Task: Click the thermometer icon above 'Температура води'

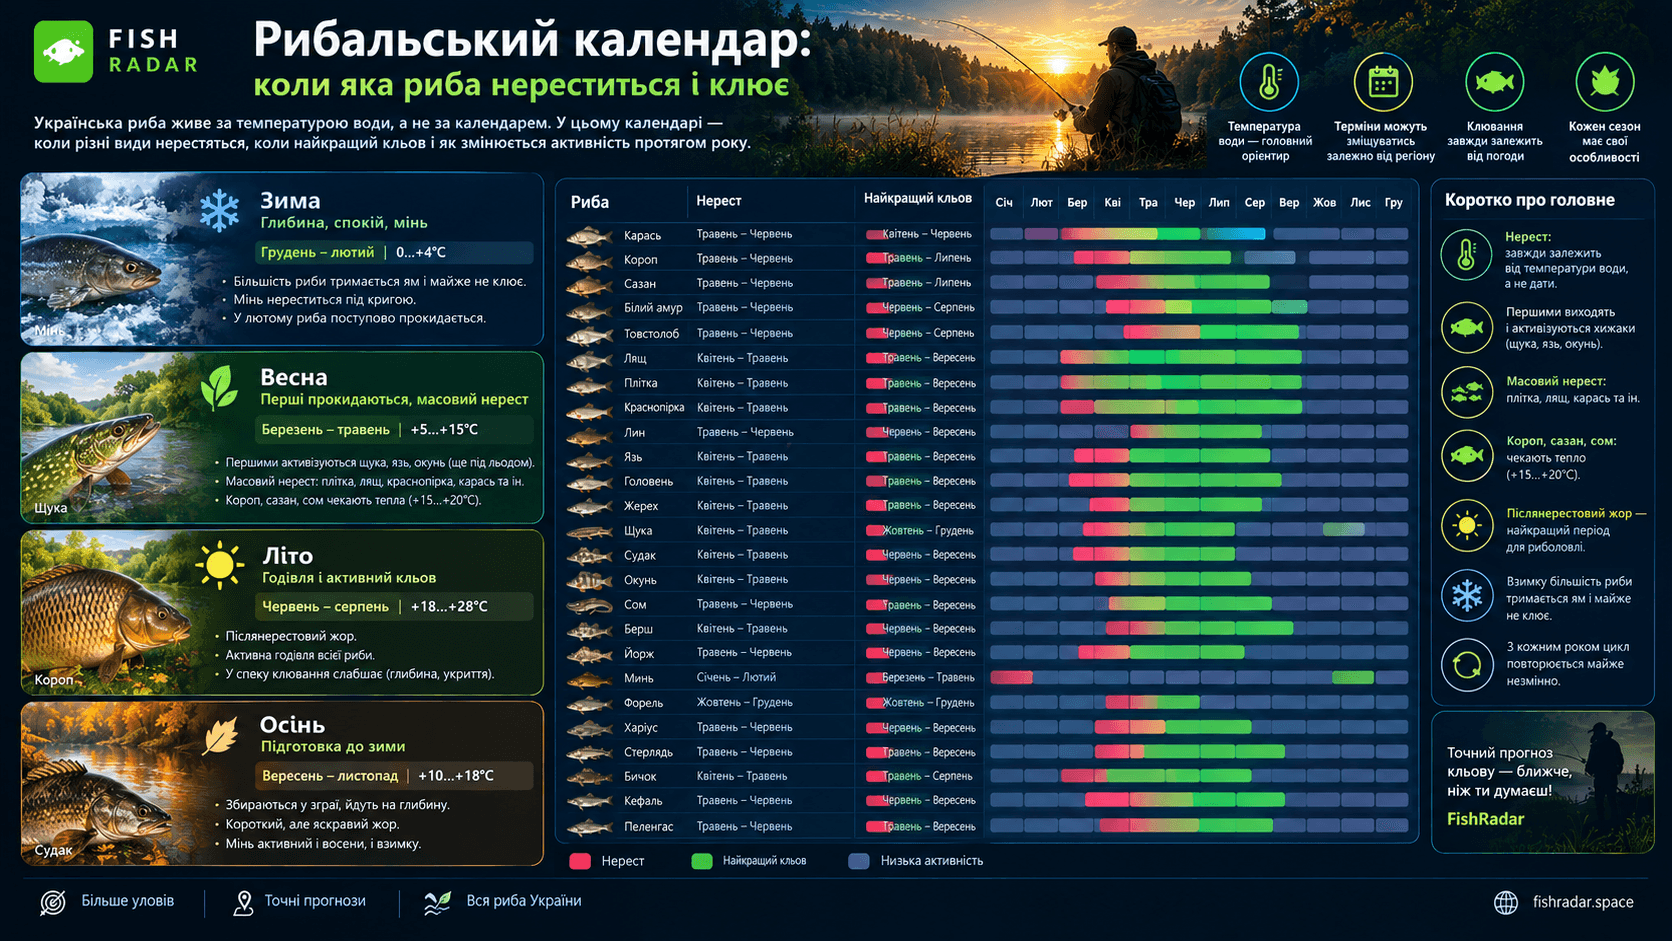Action: [x=1269, y=82]
